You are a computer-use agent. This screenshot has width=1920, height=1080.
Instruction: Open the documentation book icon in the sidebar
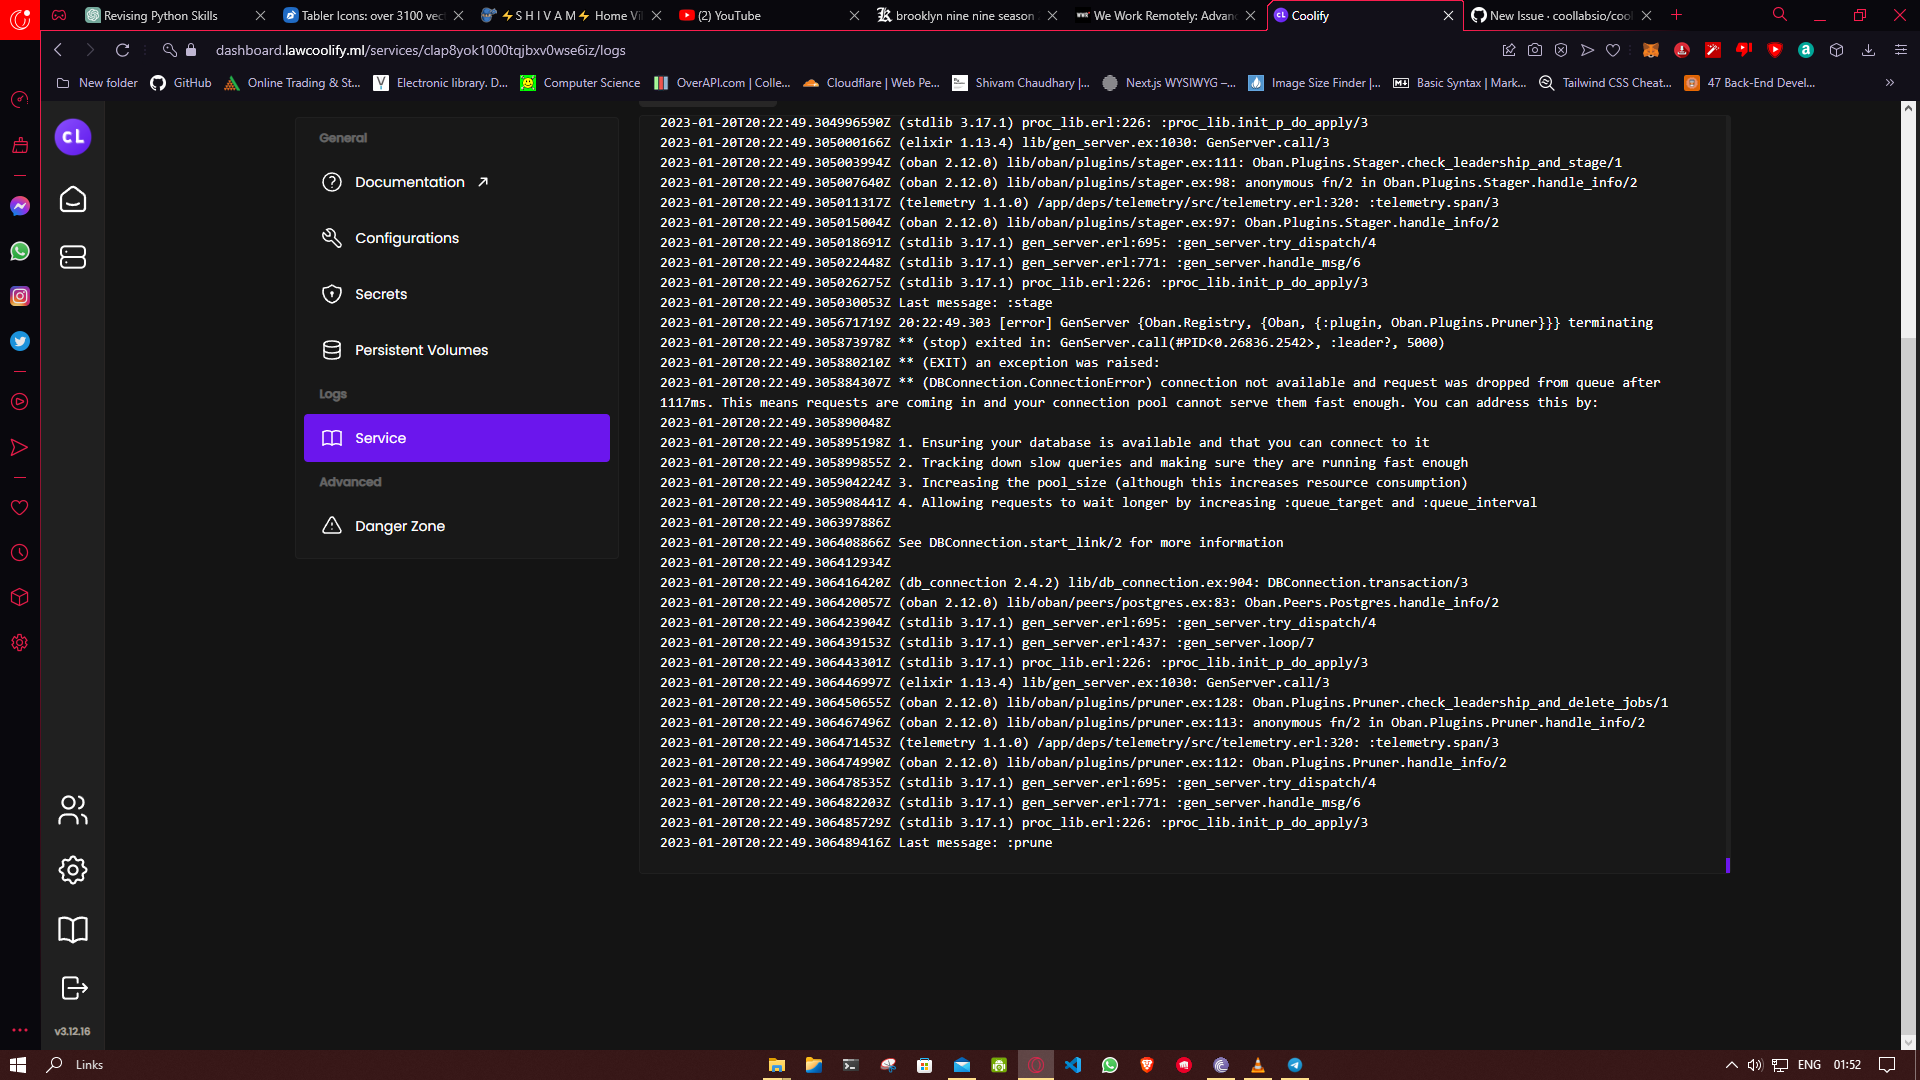coord(72,929)
